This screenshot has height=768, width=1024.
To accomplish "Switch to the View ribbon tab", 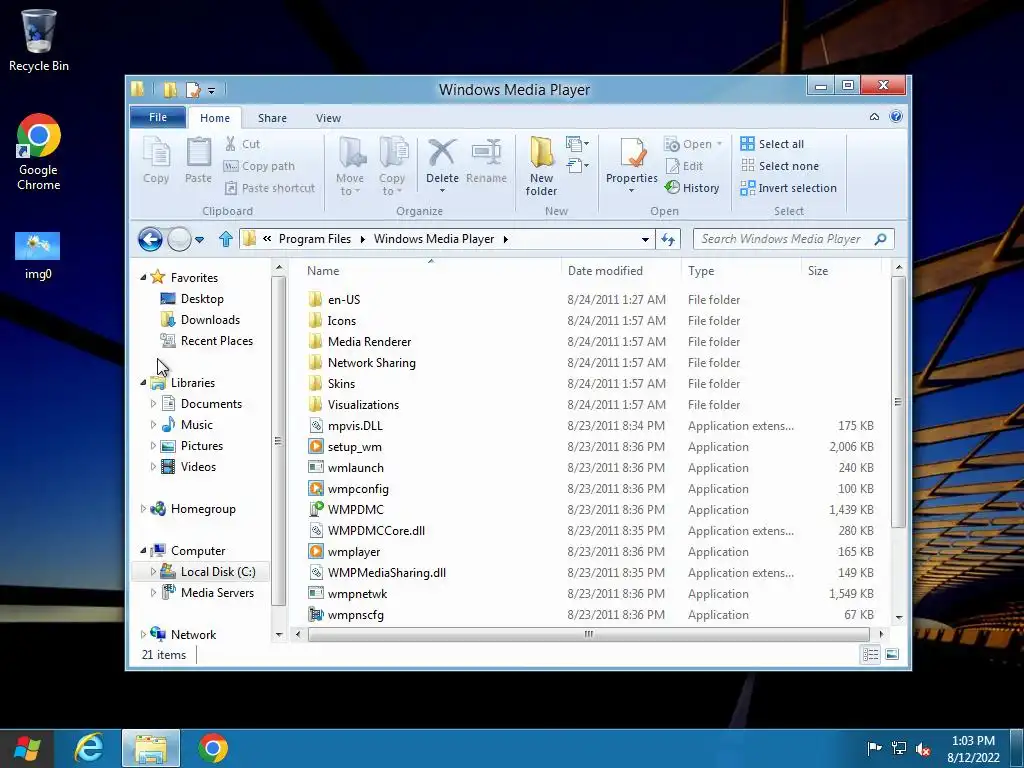I will pos(328,118).
